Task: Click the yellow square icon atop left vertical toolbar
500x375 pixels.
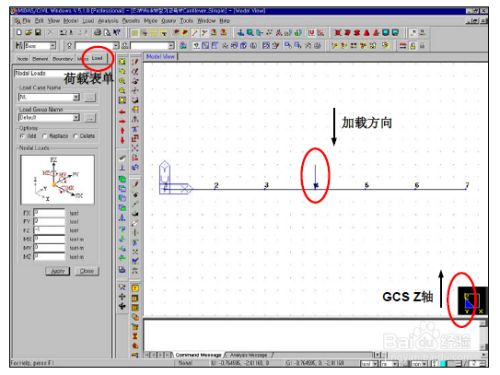Action: (122, 62)
